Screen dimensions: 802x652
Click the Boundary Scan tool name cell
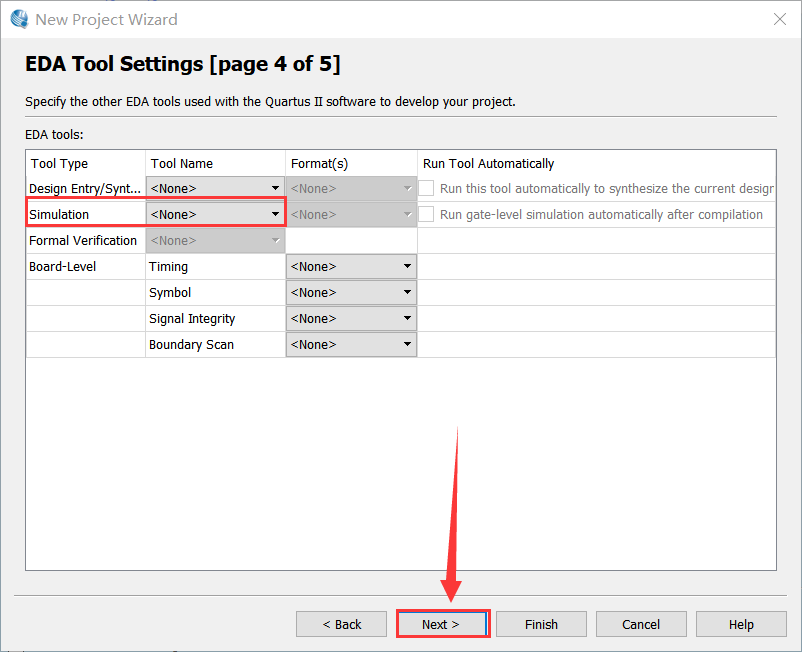tap(215, 345)
